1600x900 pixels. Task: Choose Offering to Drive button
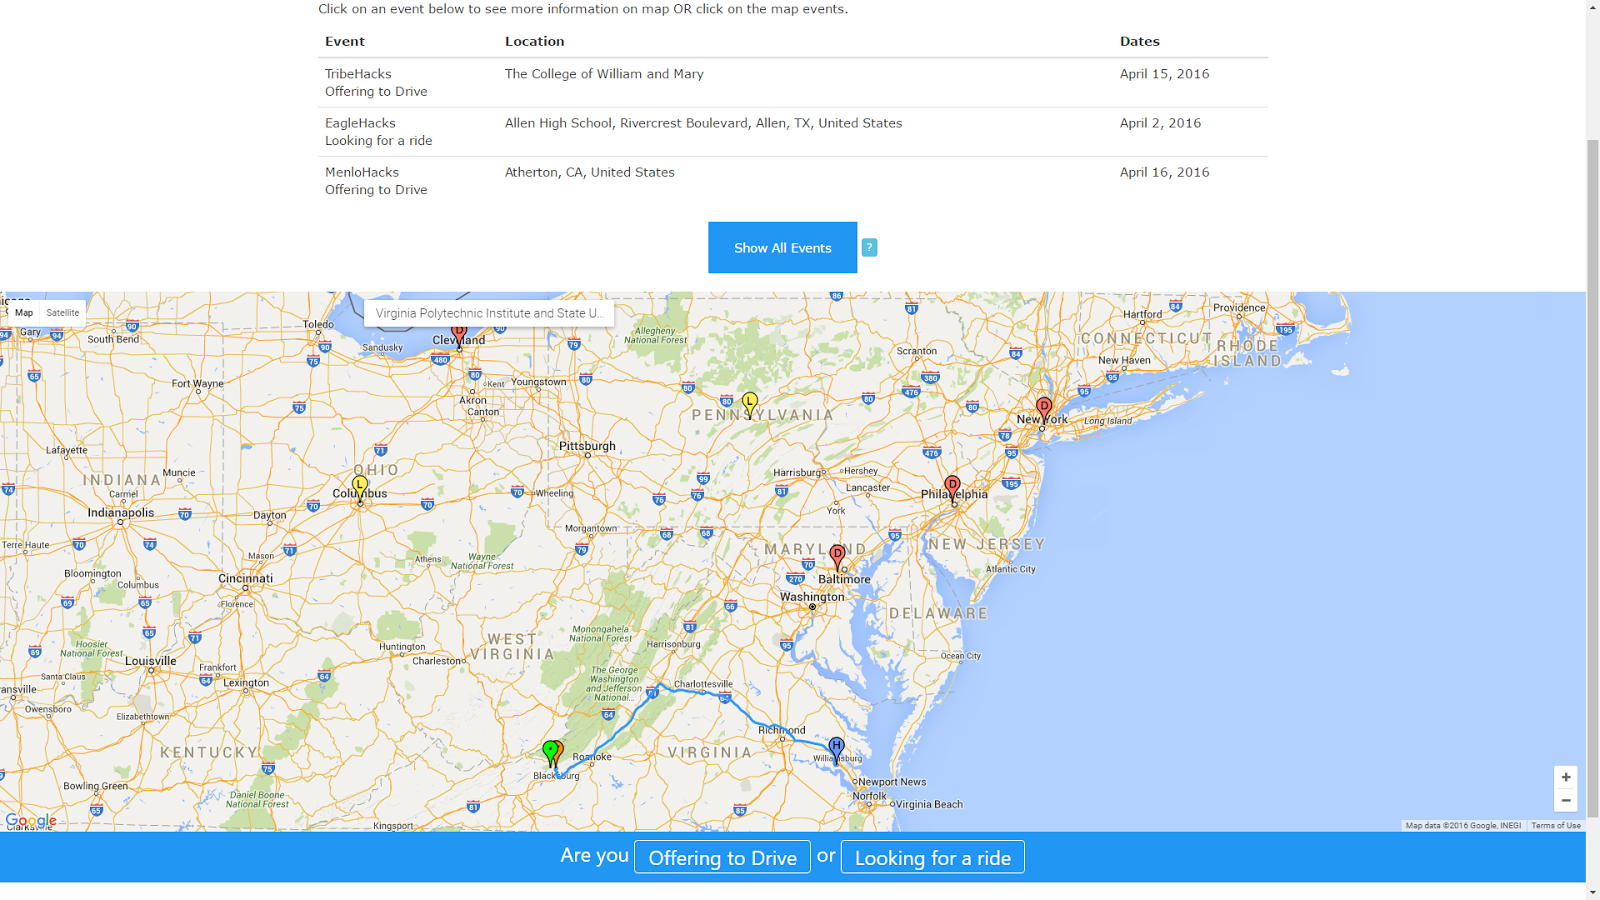tap(722, 857)
